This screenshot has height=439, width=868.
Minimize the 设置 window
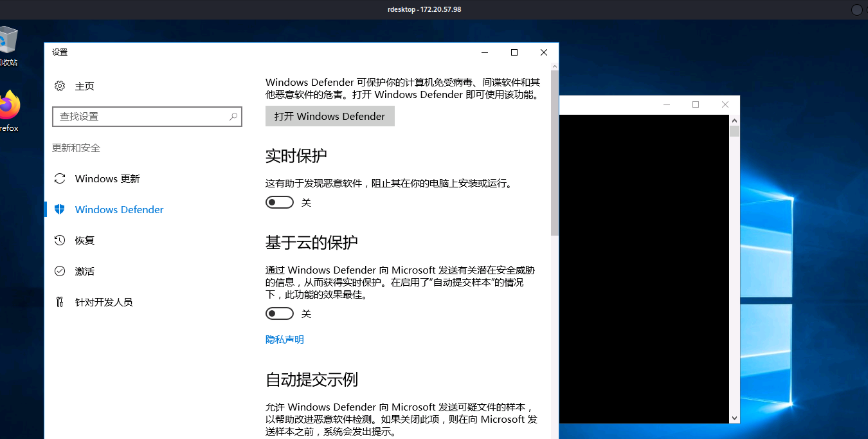click(x=484, y=52)
